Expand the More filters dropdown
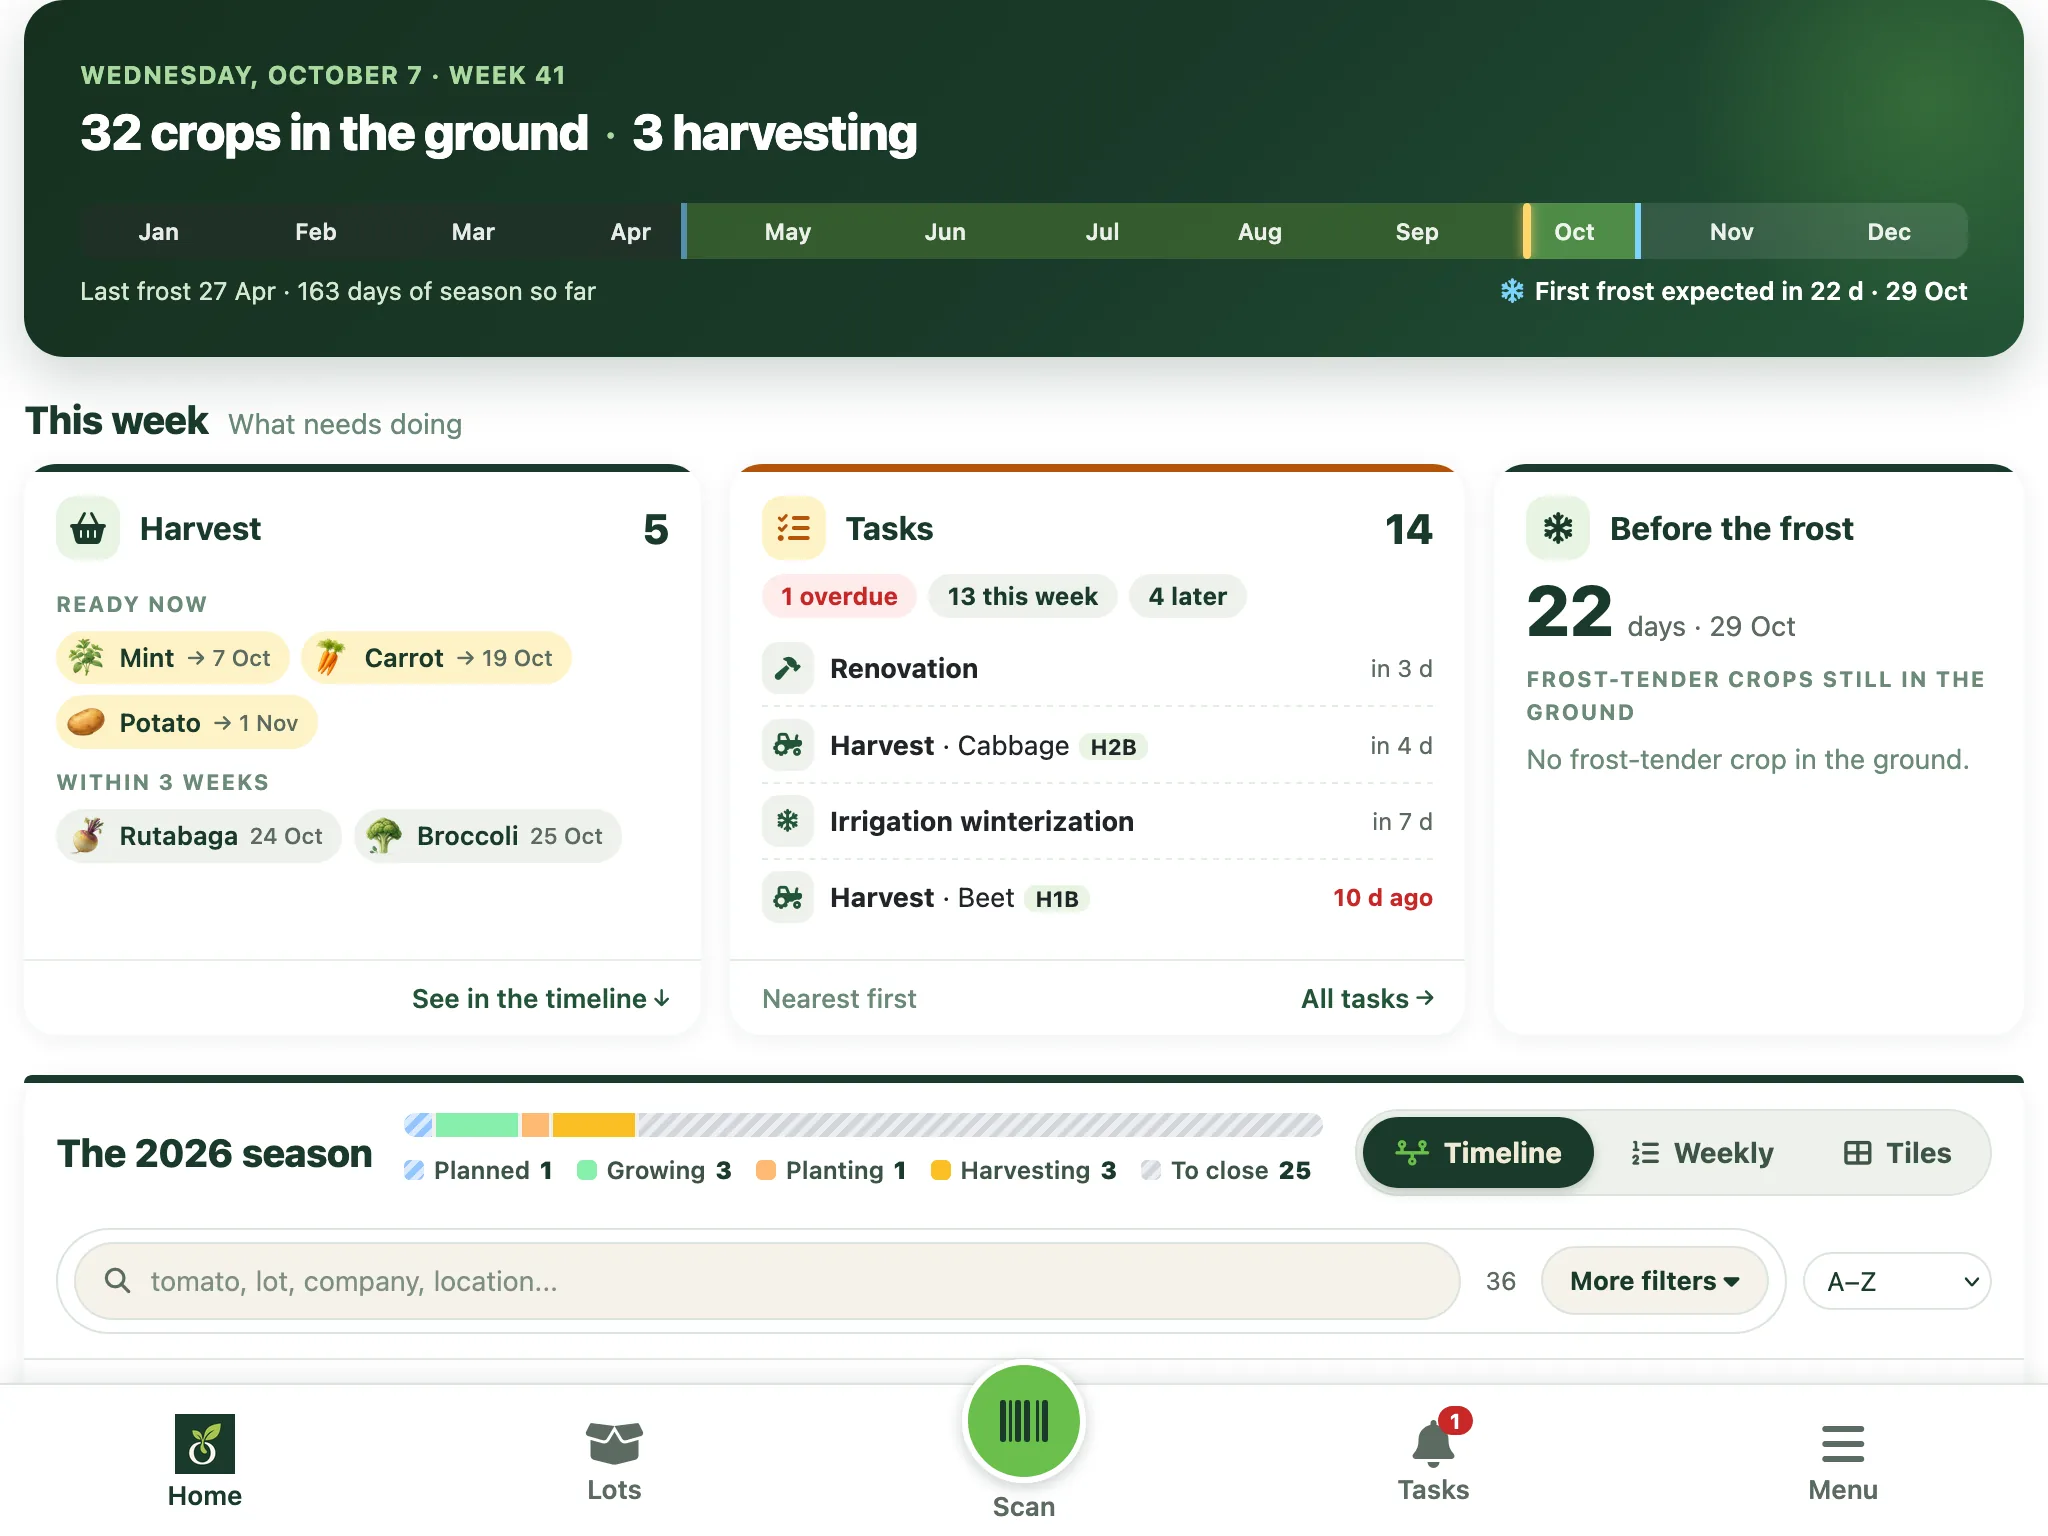This screenshot has width=2048, height=1536. (1655, 1281)
